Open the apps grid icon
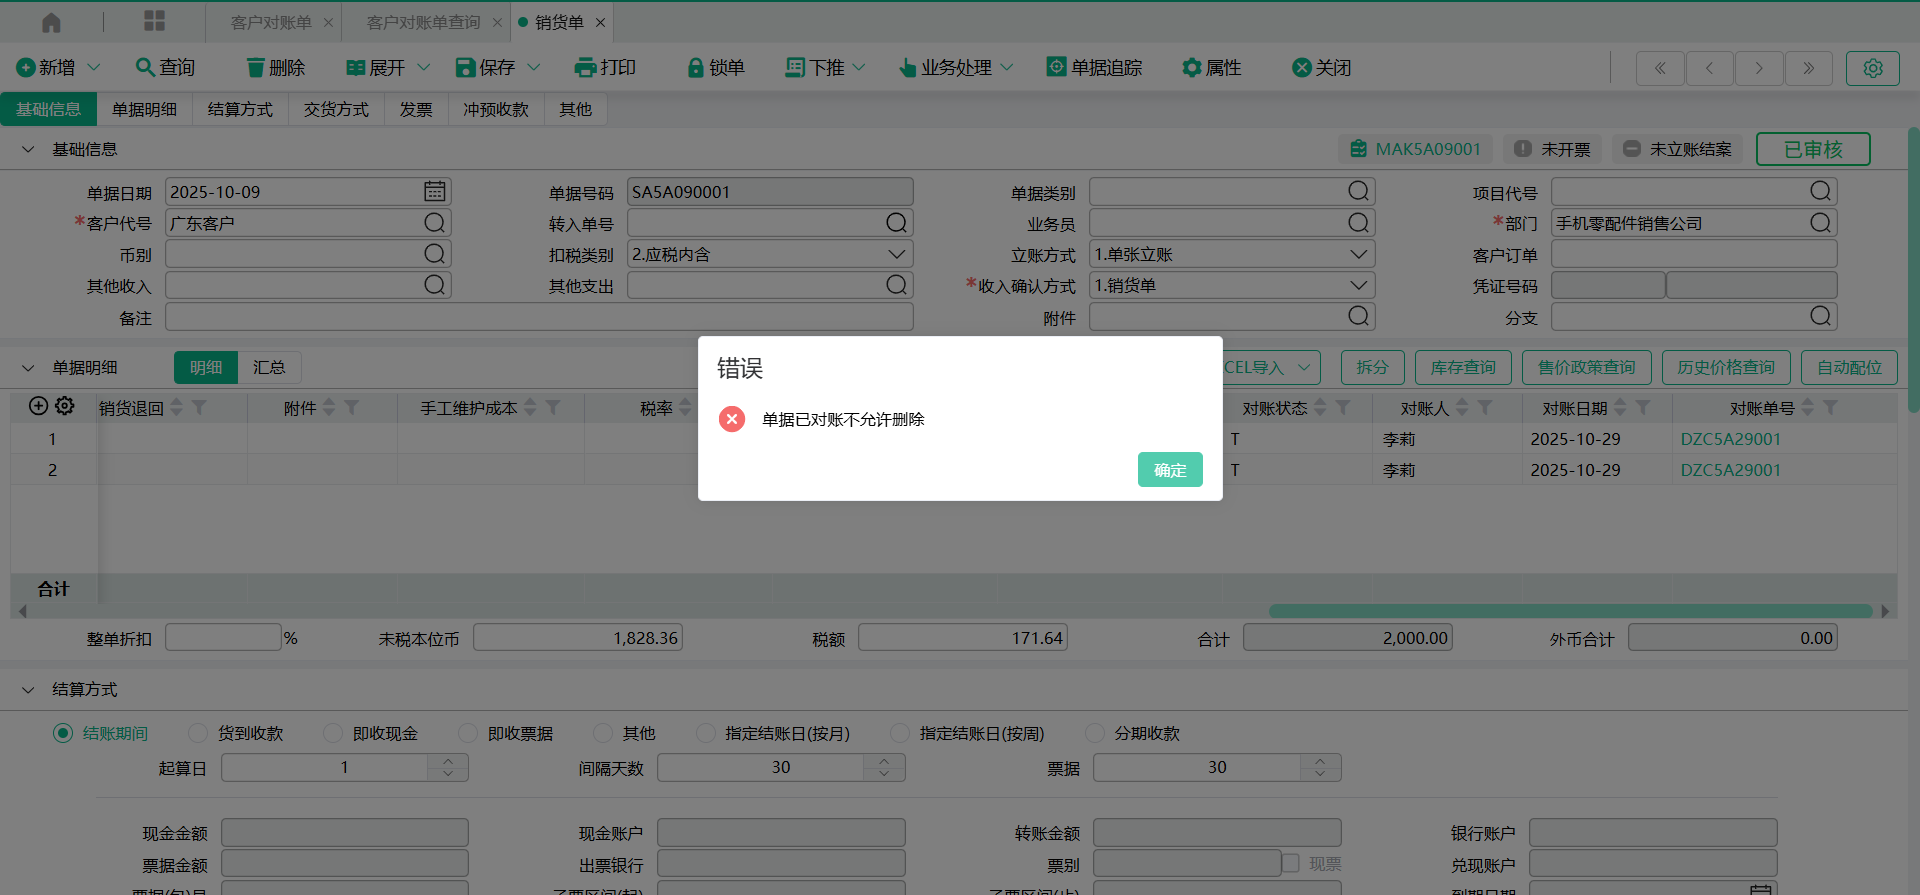 pyautogui.click(x=154, y=22)
